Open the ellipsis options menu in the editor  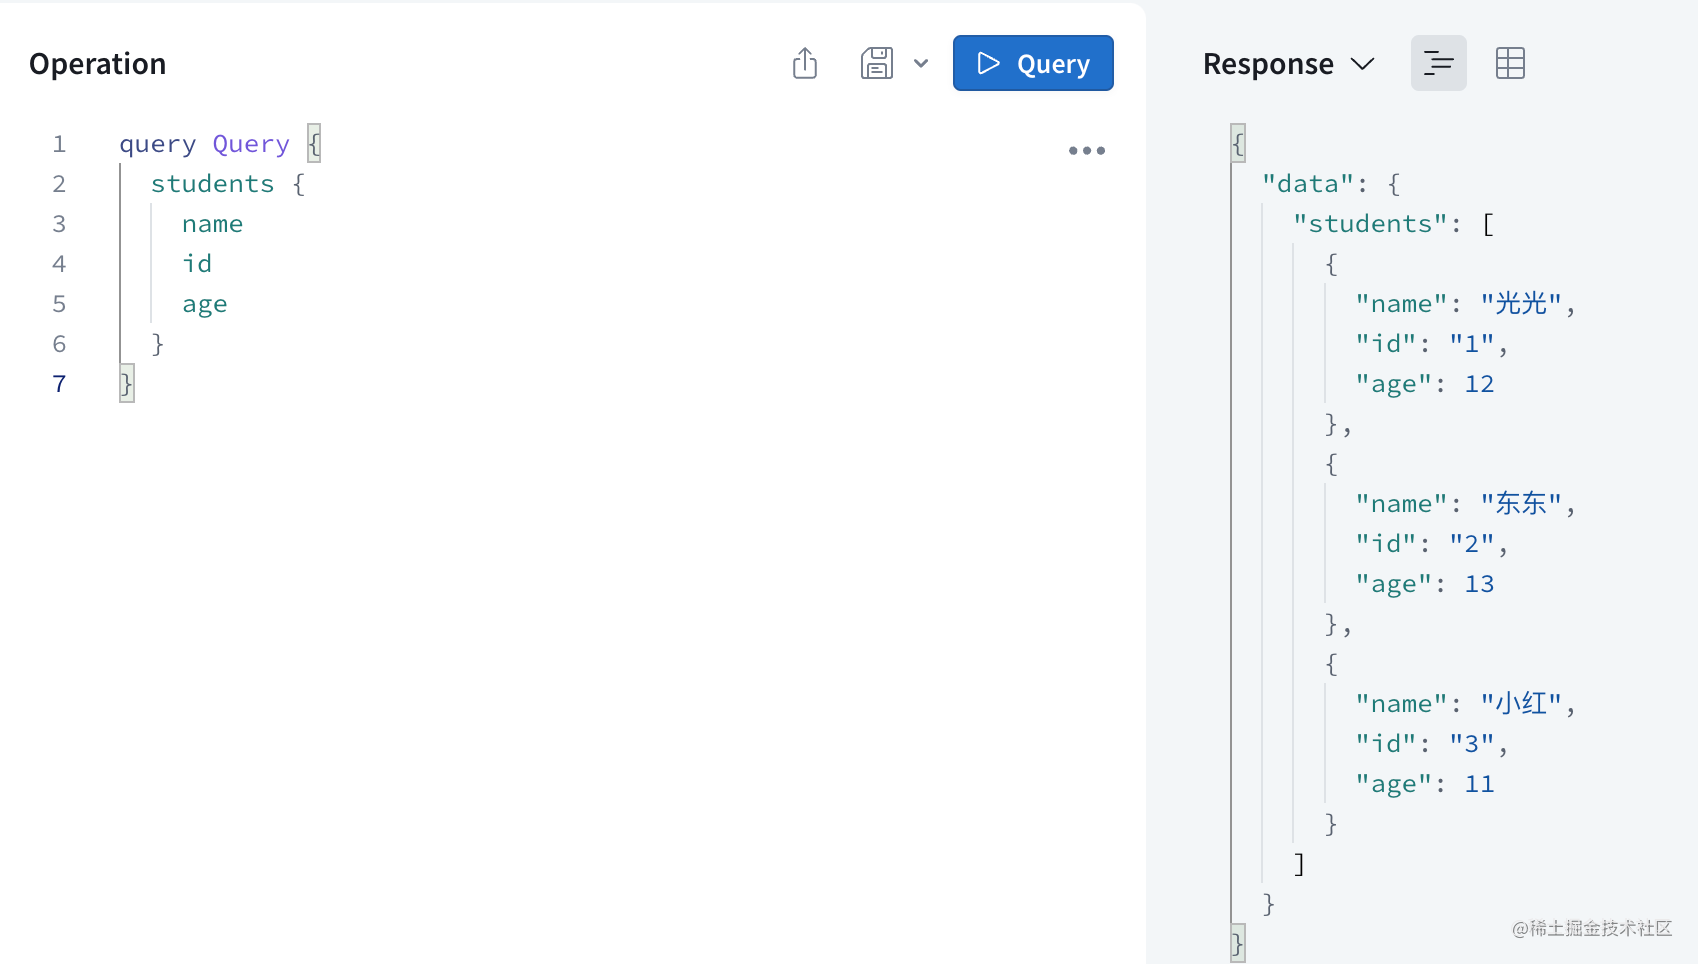[x=1086, y=150]
